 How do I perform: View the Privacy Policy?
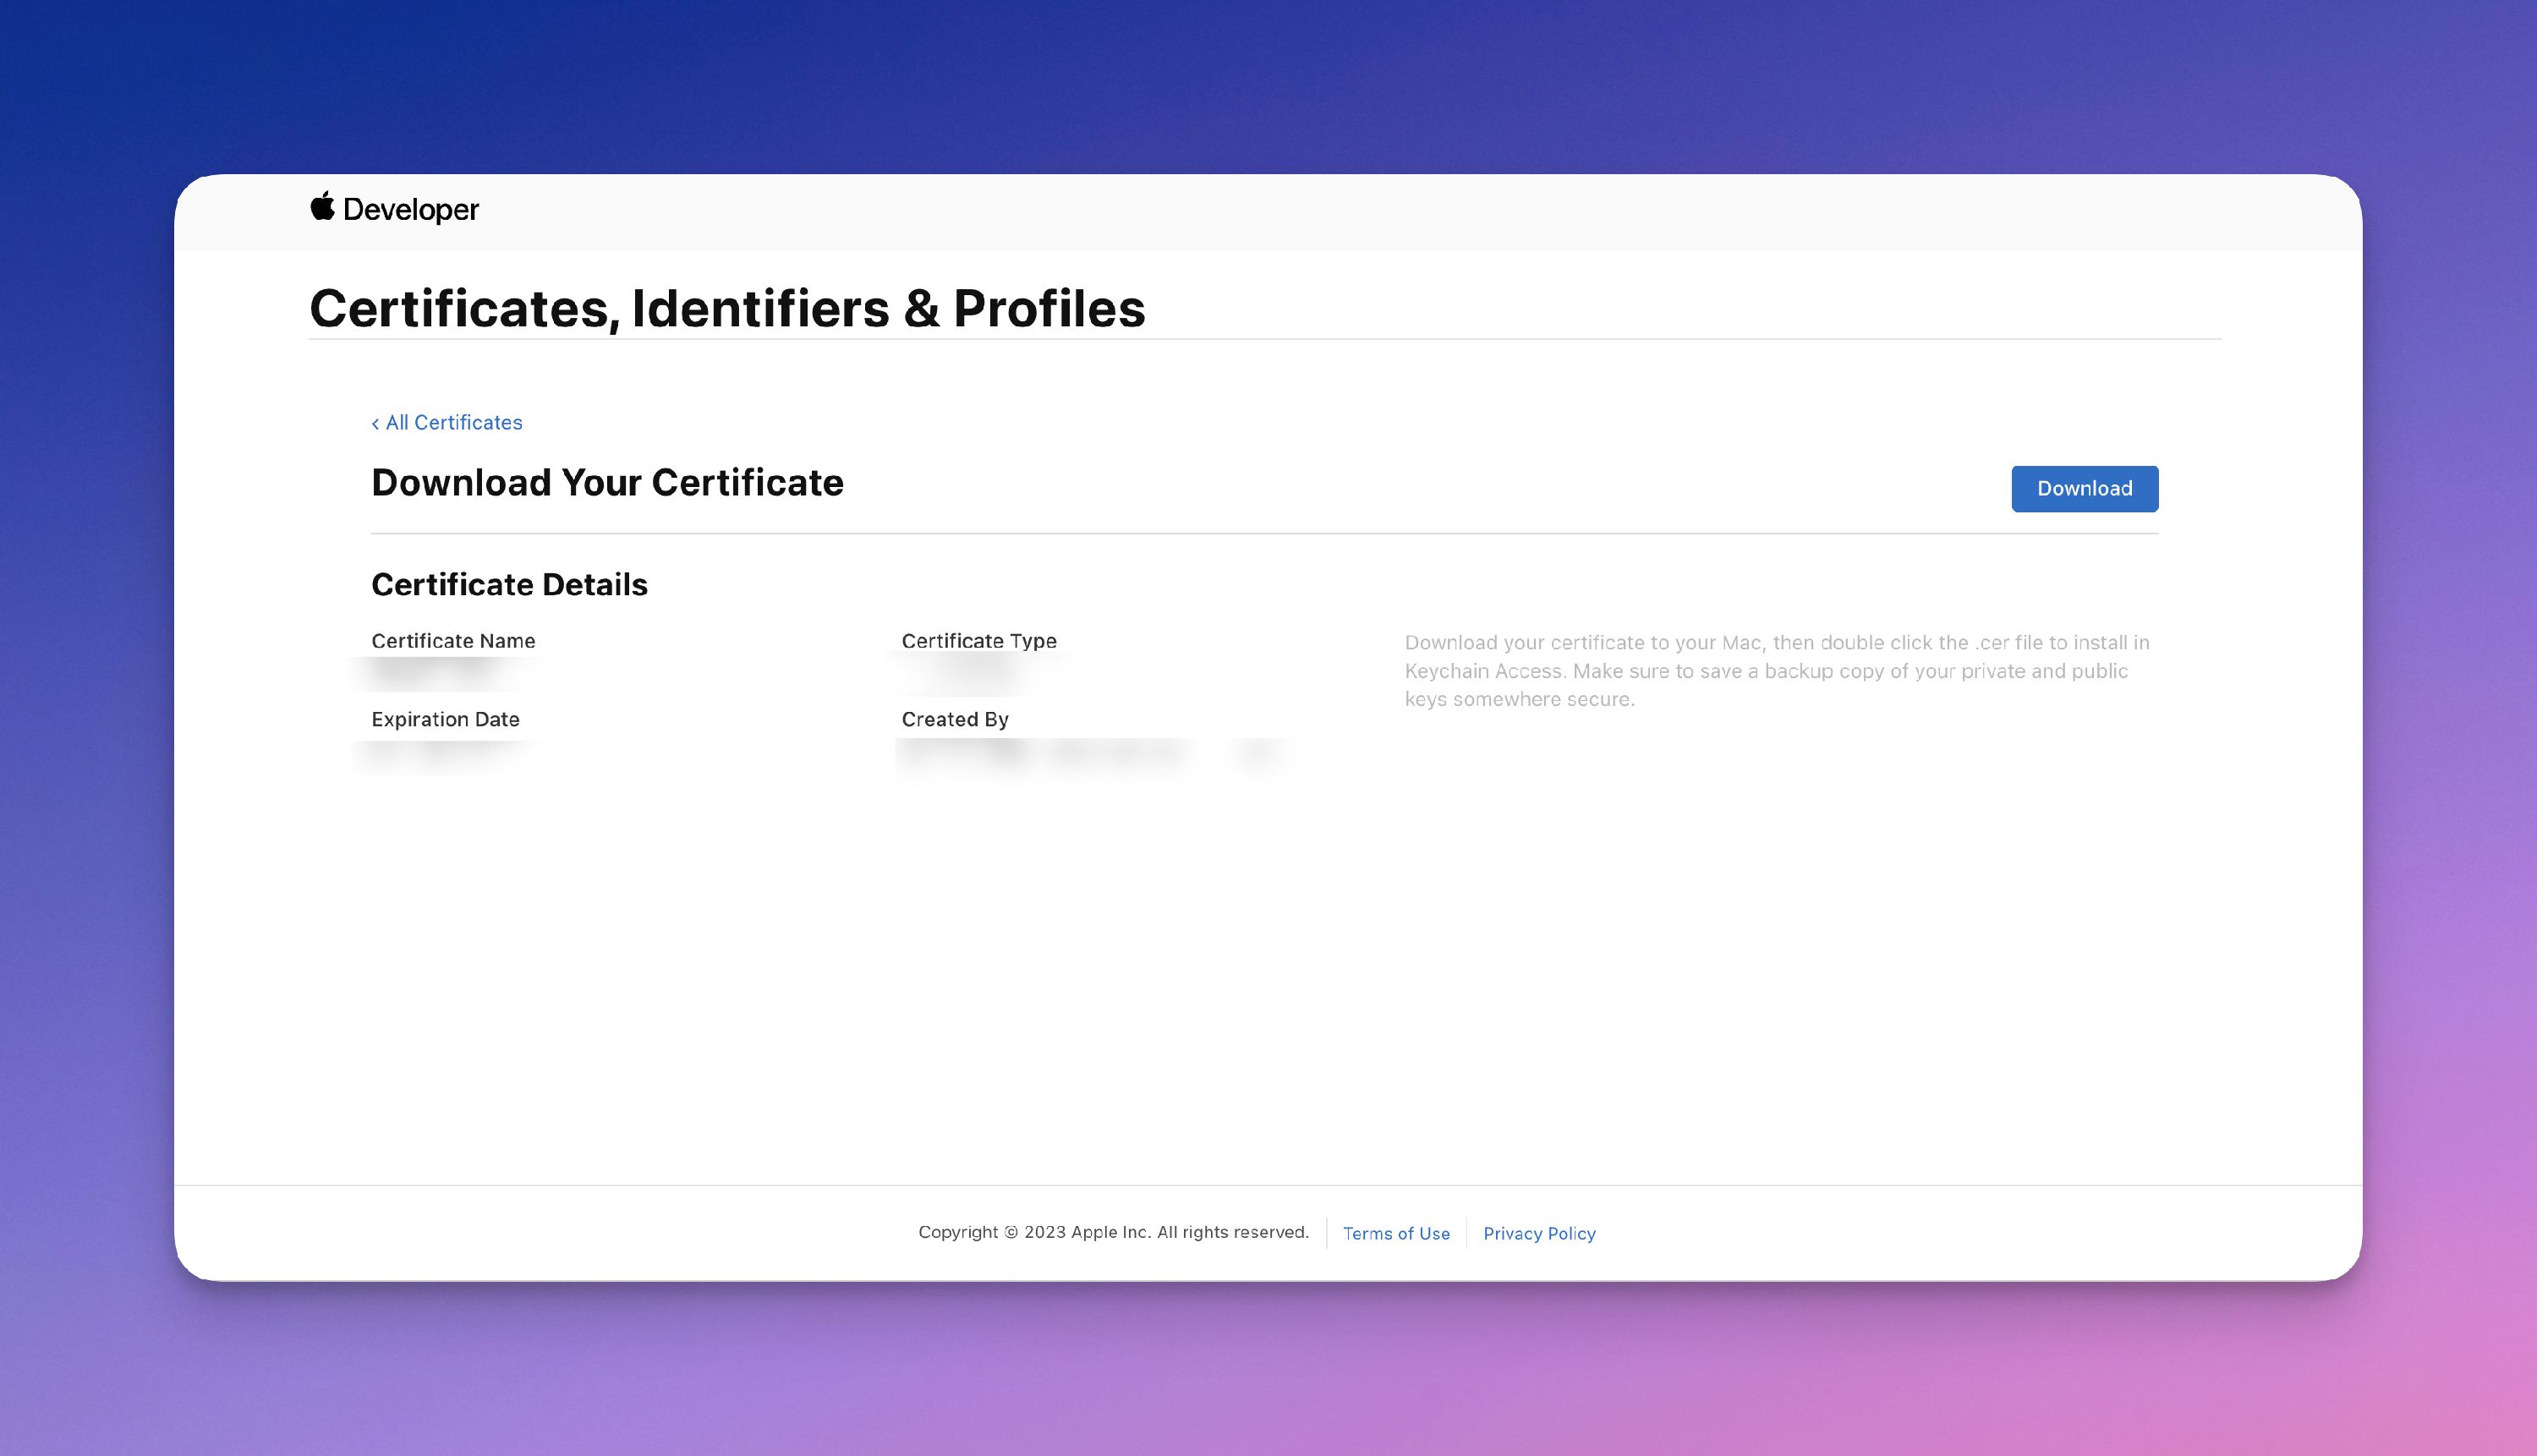[1539, 1233]
